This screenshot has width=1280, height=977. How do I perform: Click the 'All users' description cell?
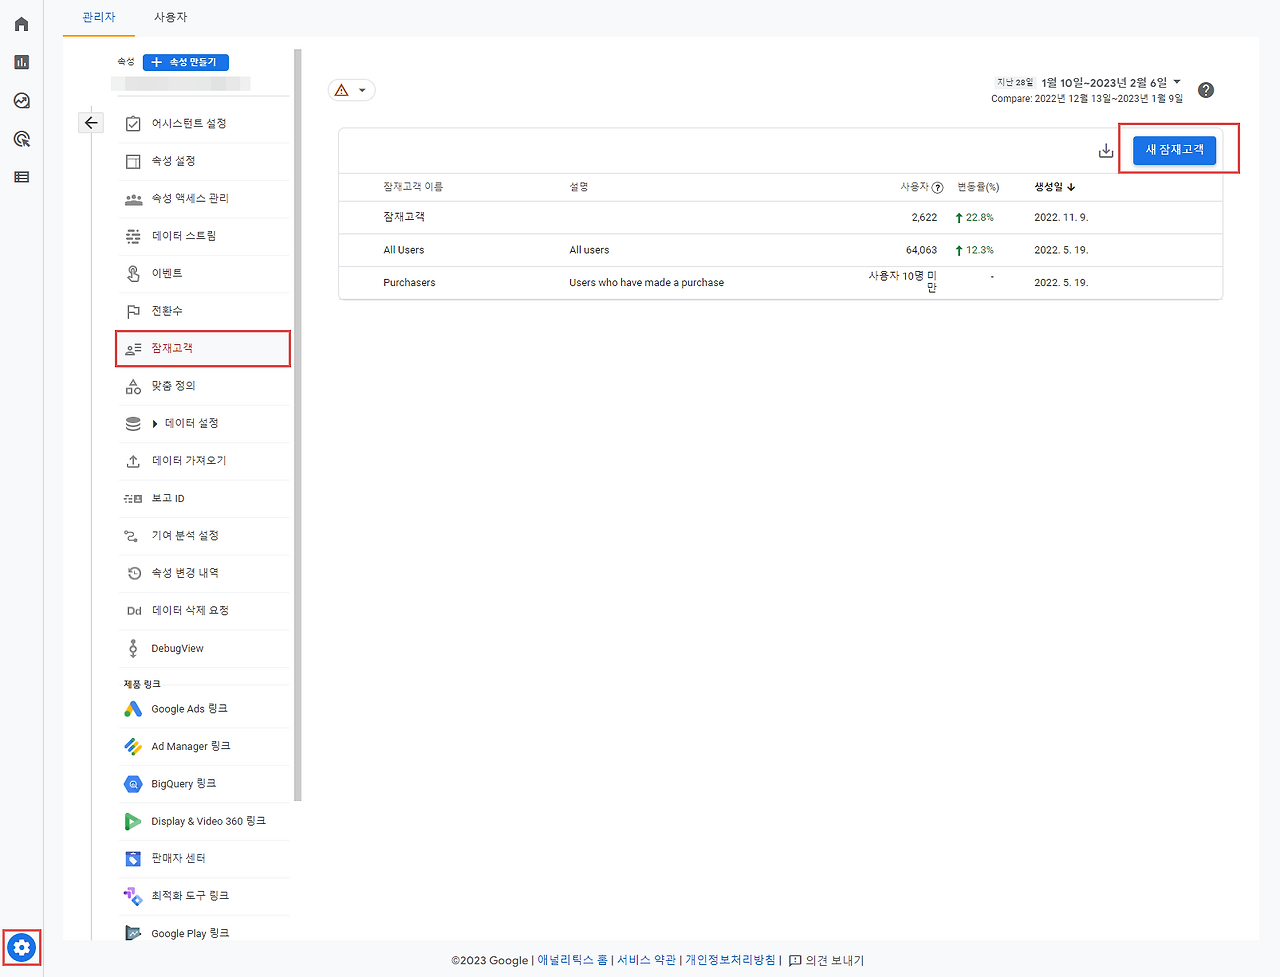(x=589, y=250)
